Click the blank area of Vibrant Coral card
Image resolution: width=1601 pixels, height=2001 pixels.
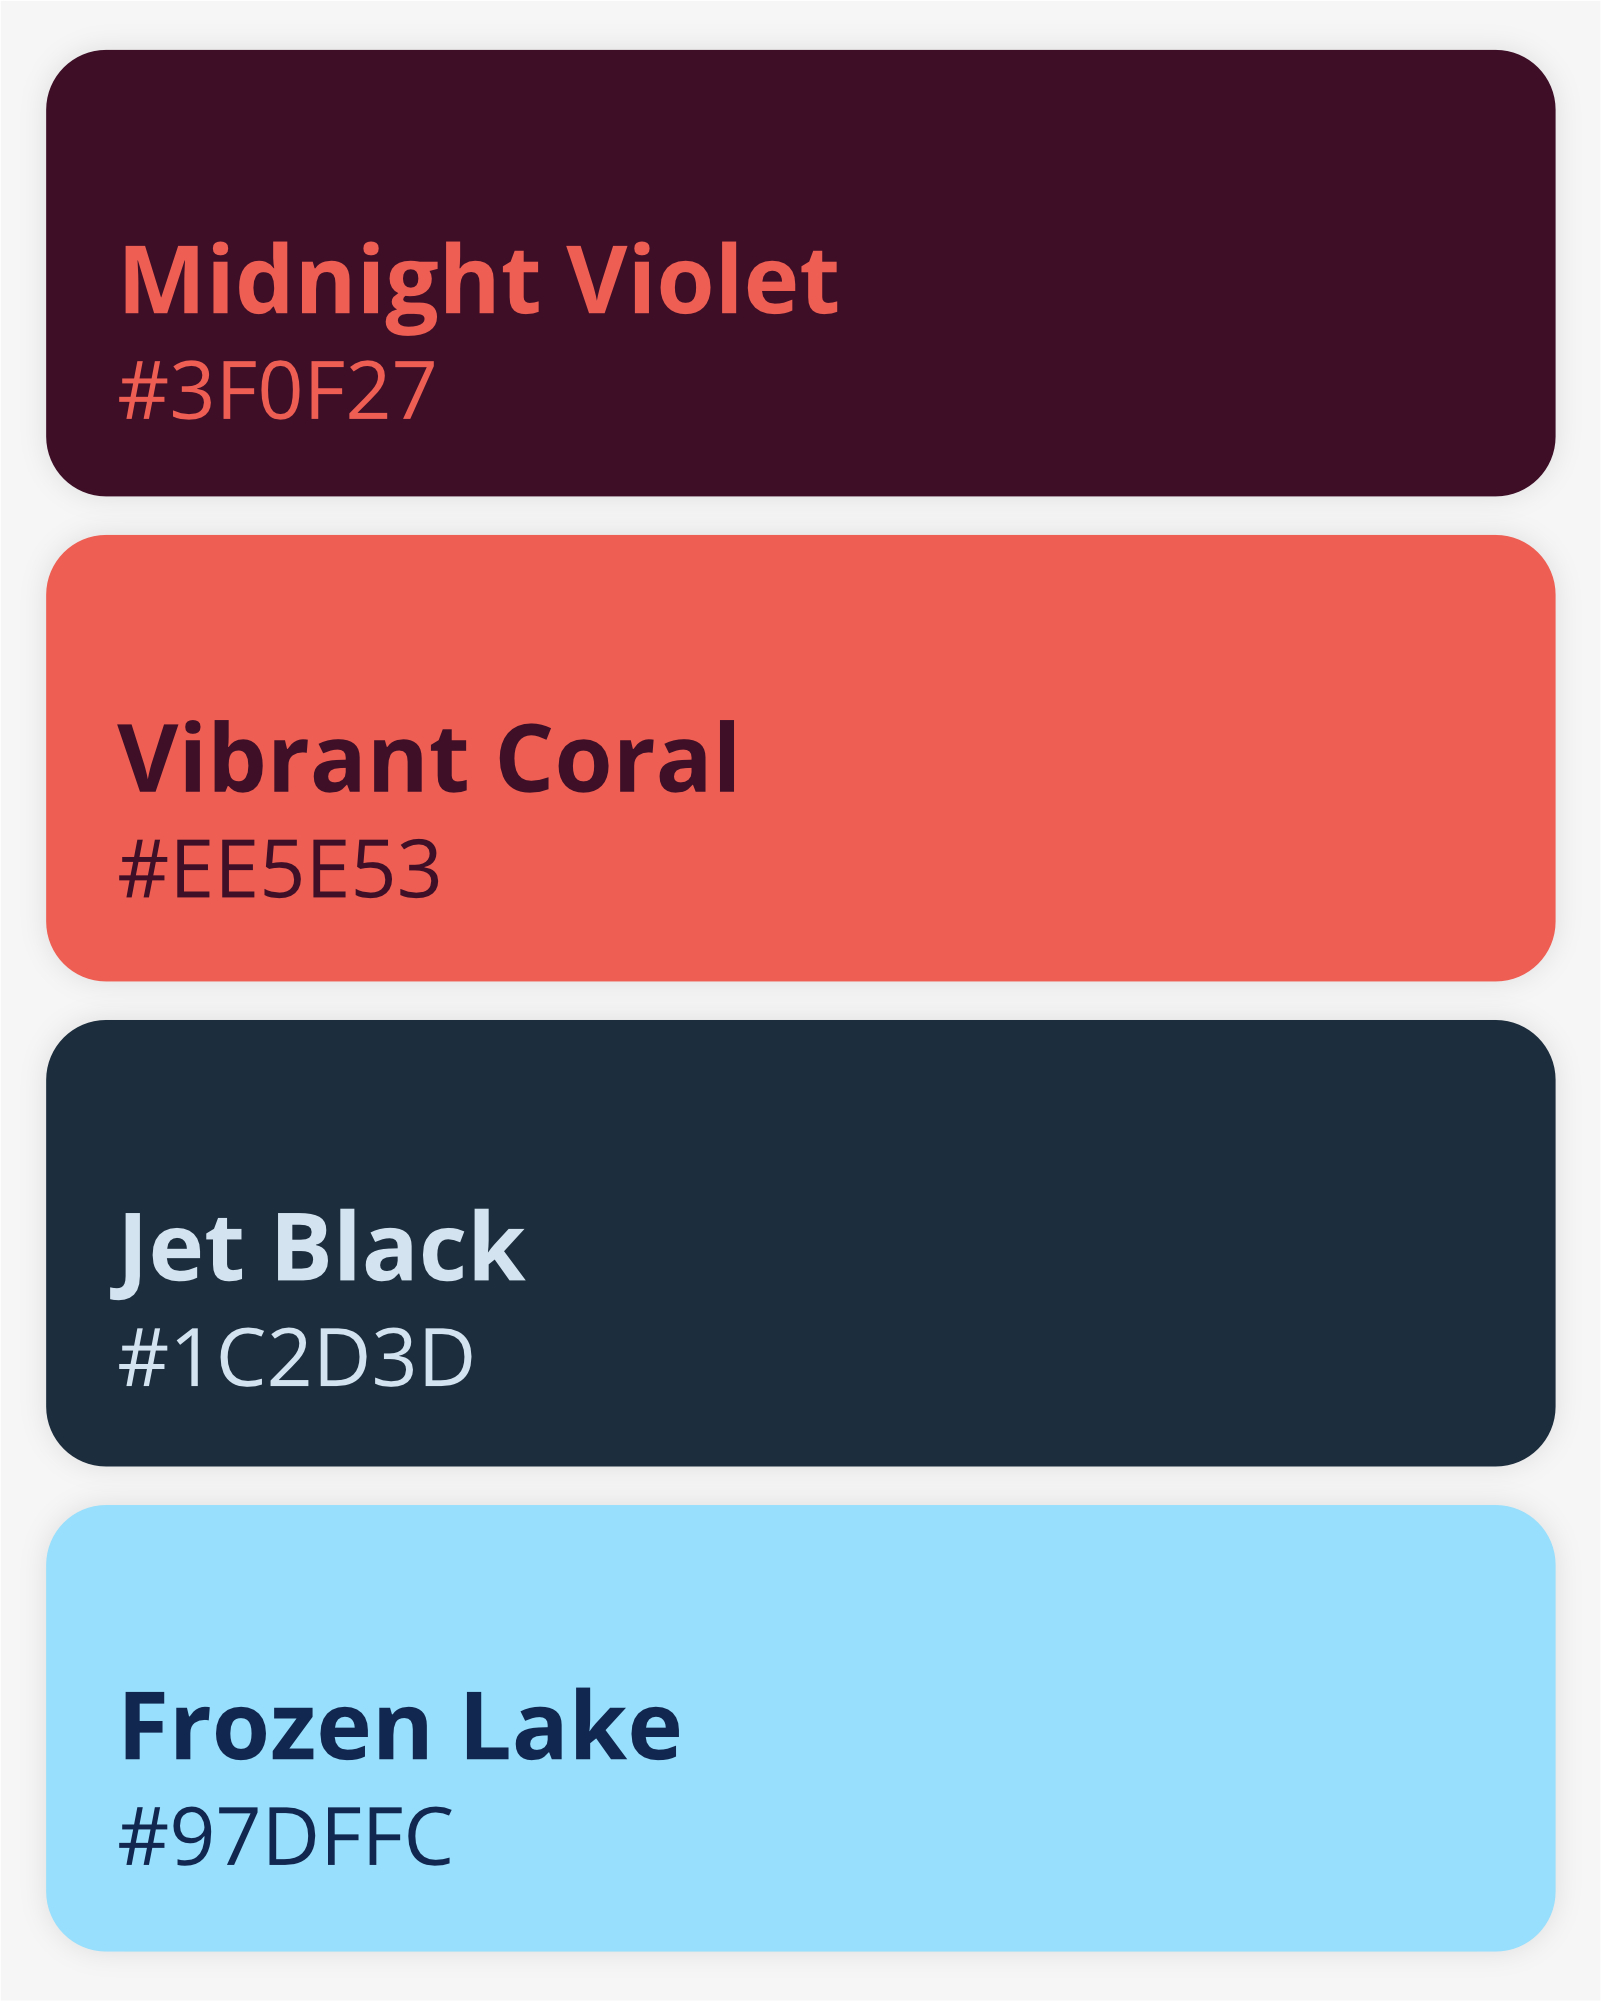pyautogui.click(x=1150, y=780)
